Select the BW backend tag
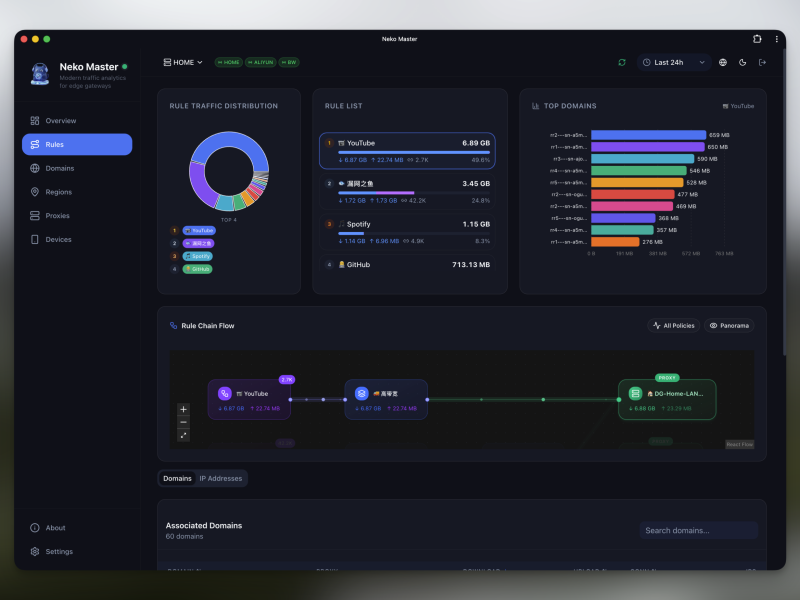 [x=289, y=62]
